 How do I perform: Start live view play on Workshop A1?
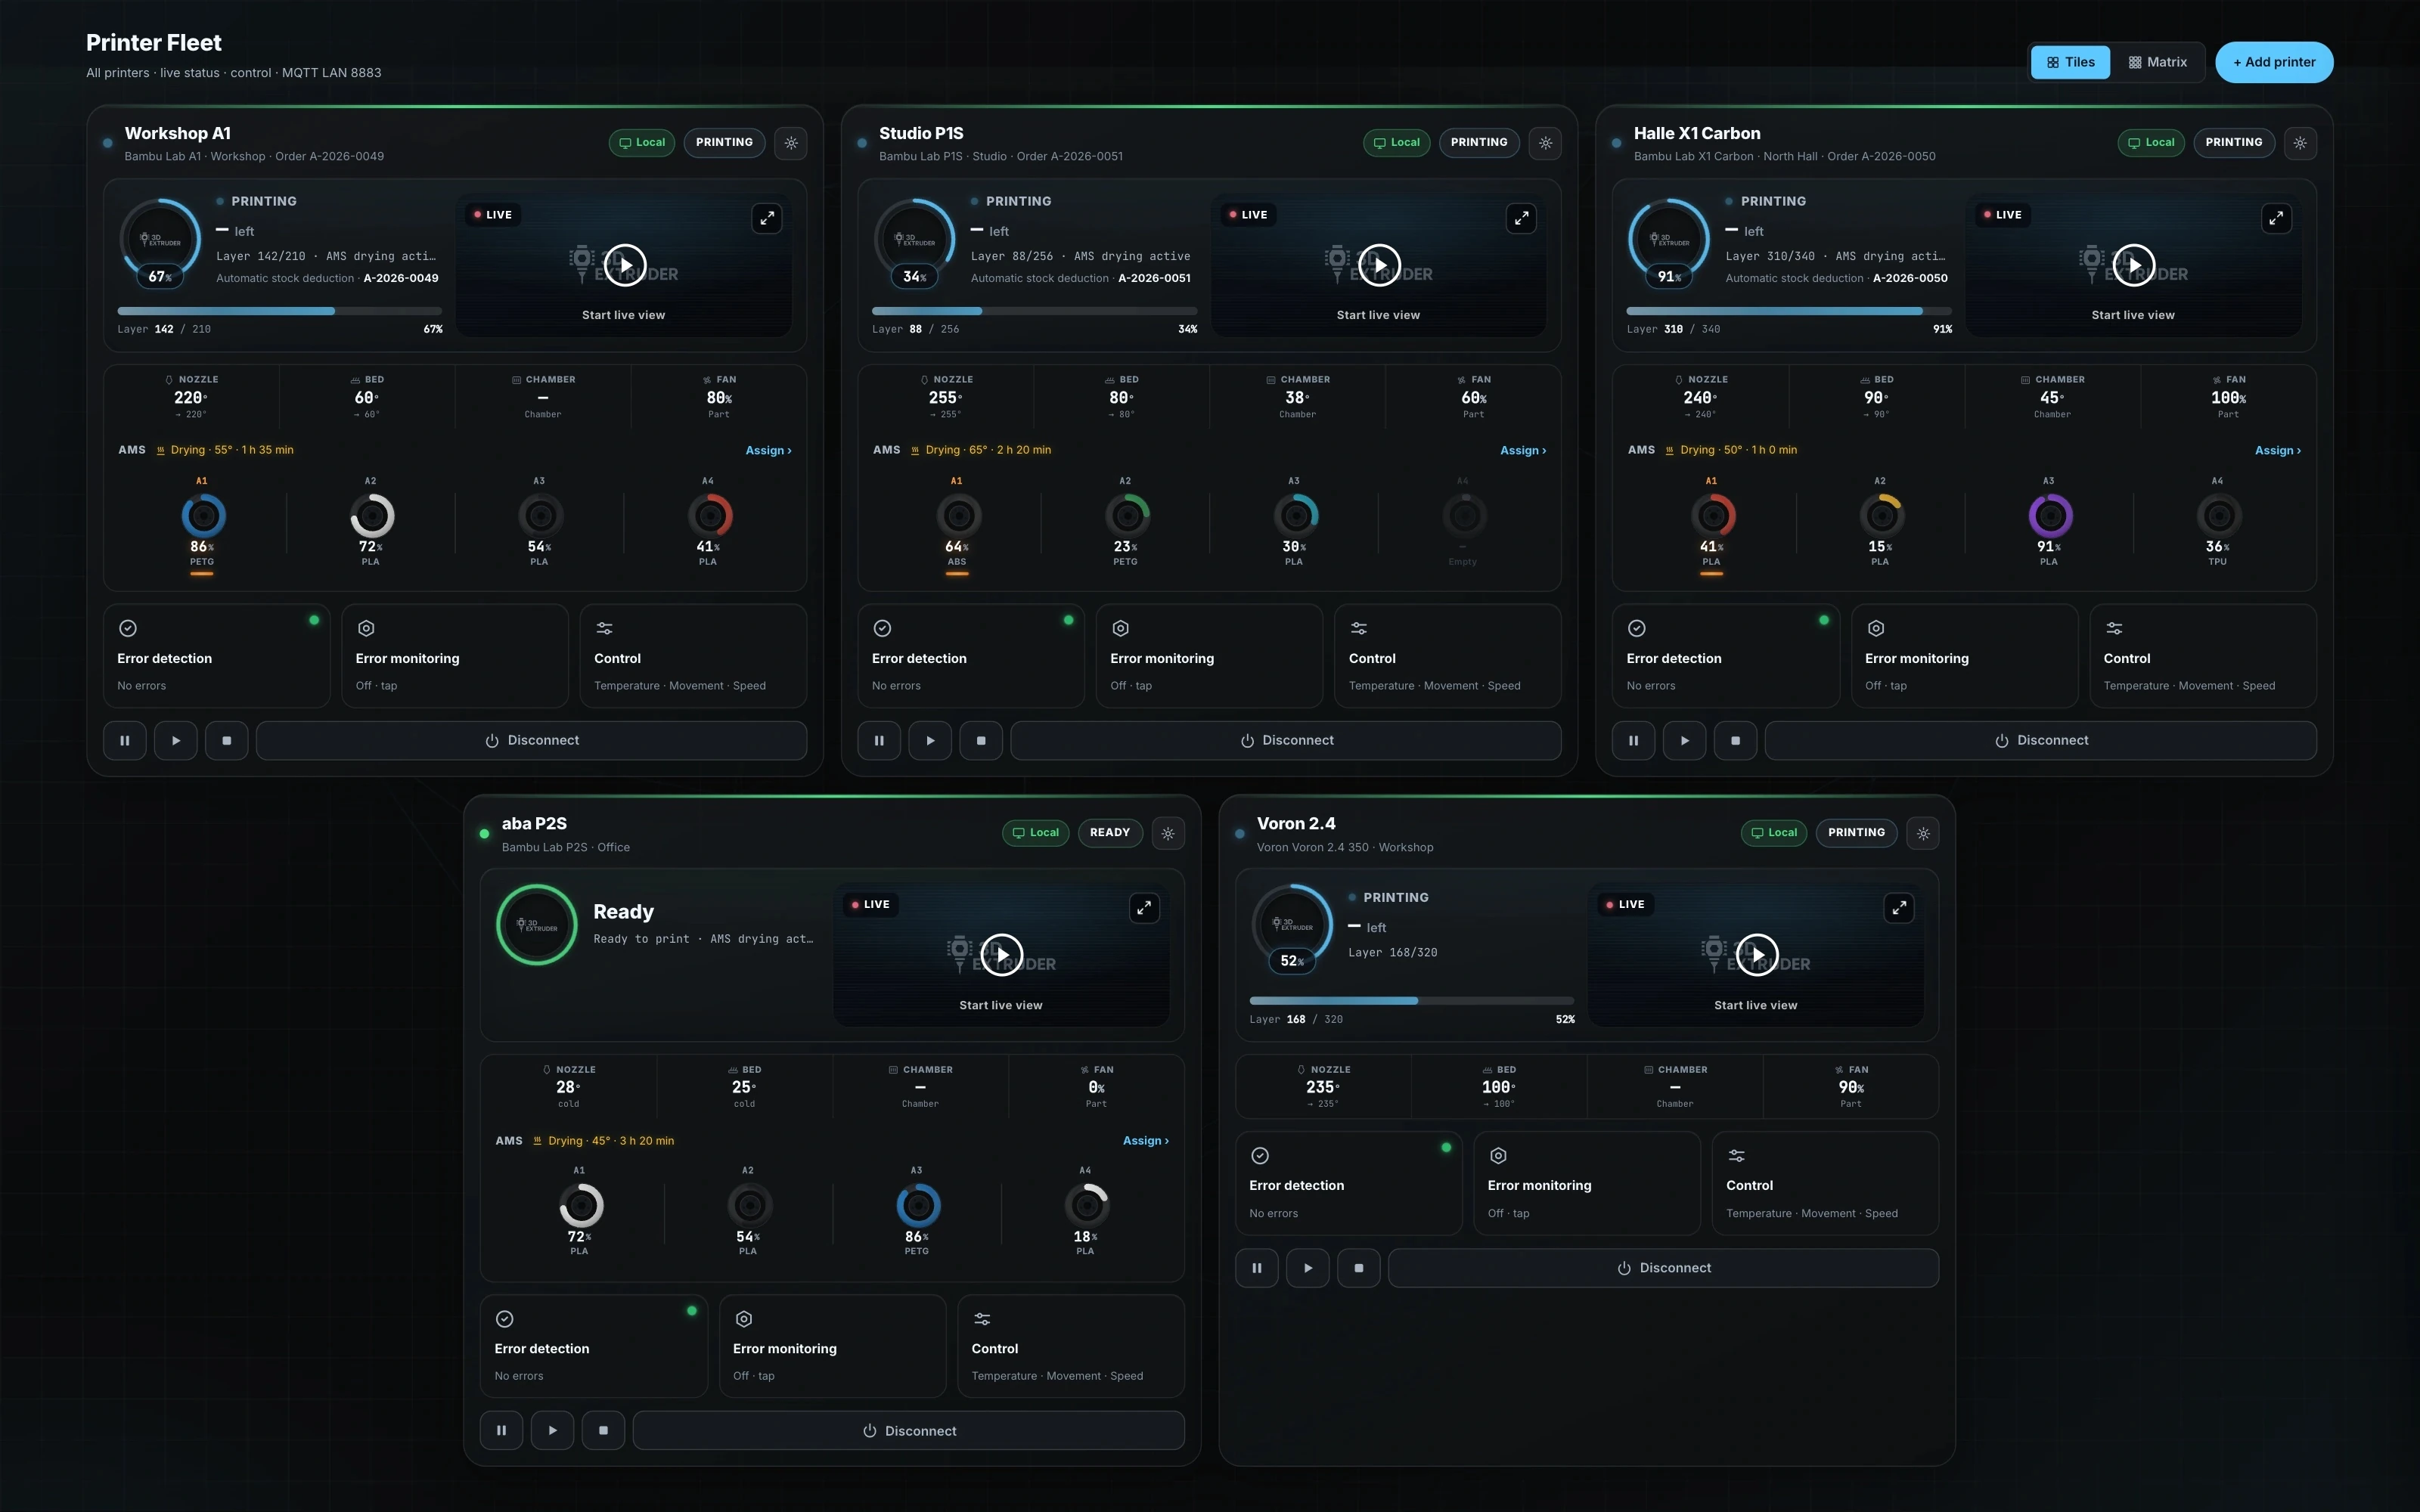(x=625, y=265)
